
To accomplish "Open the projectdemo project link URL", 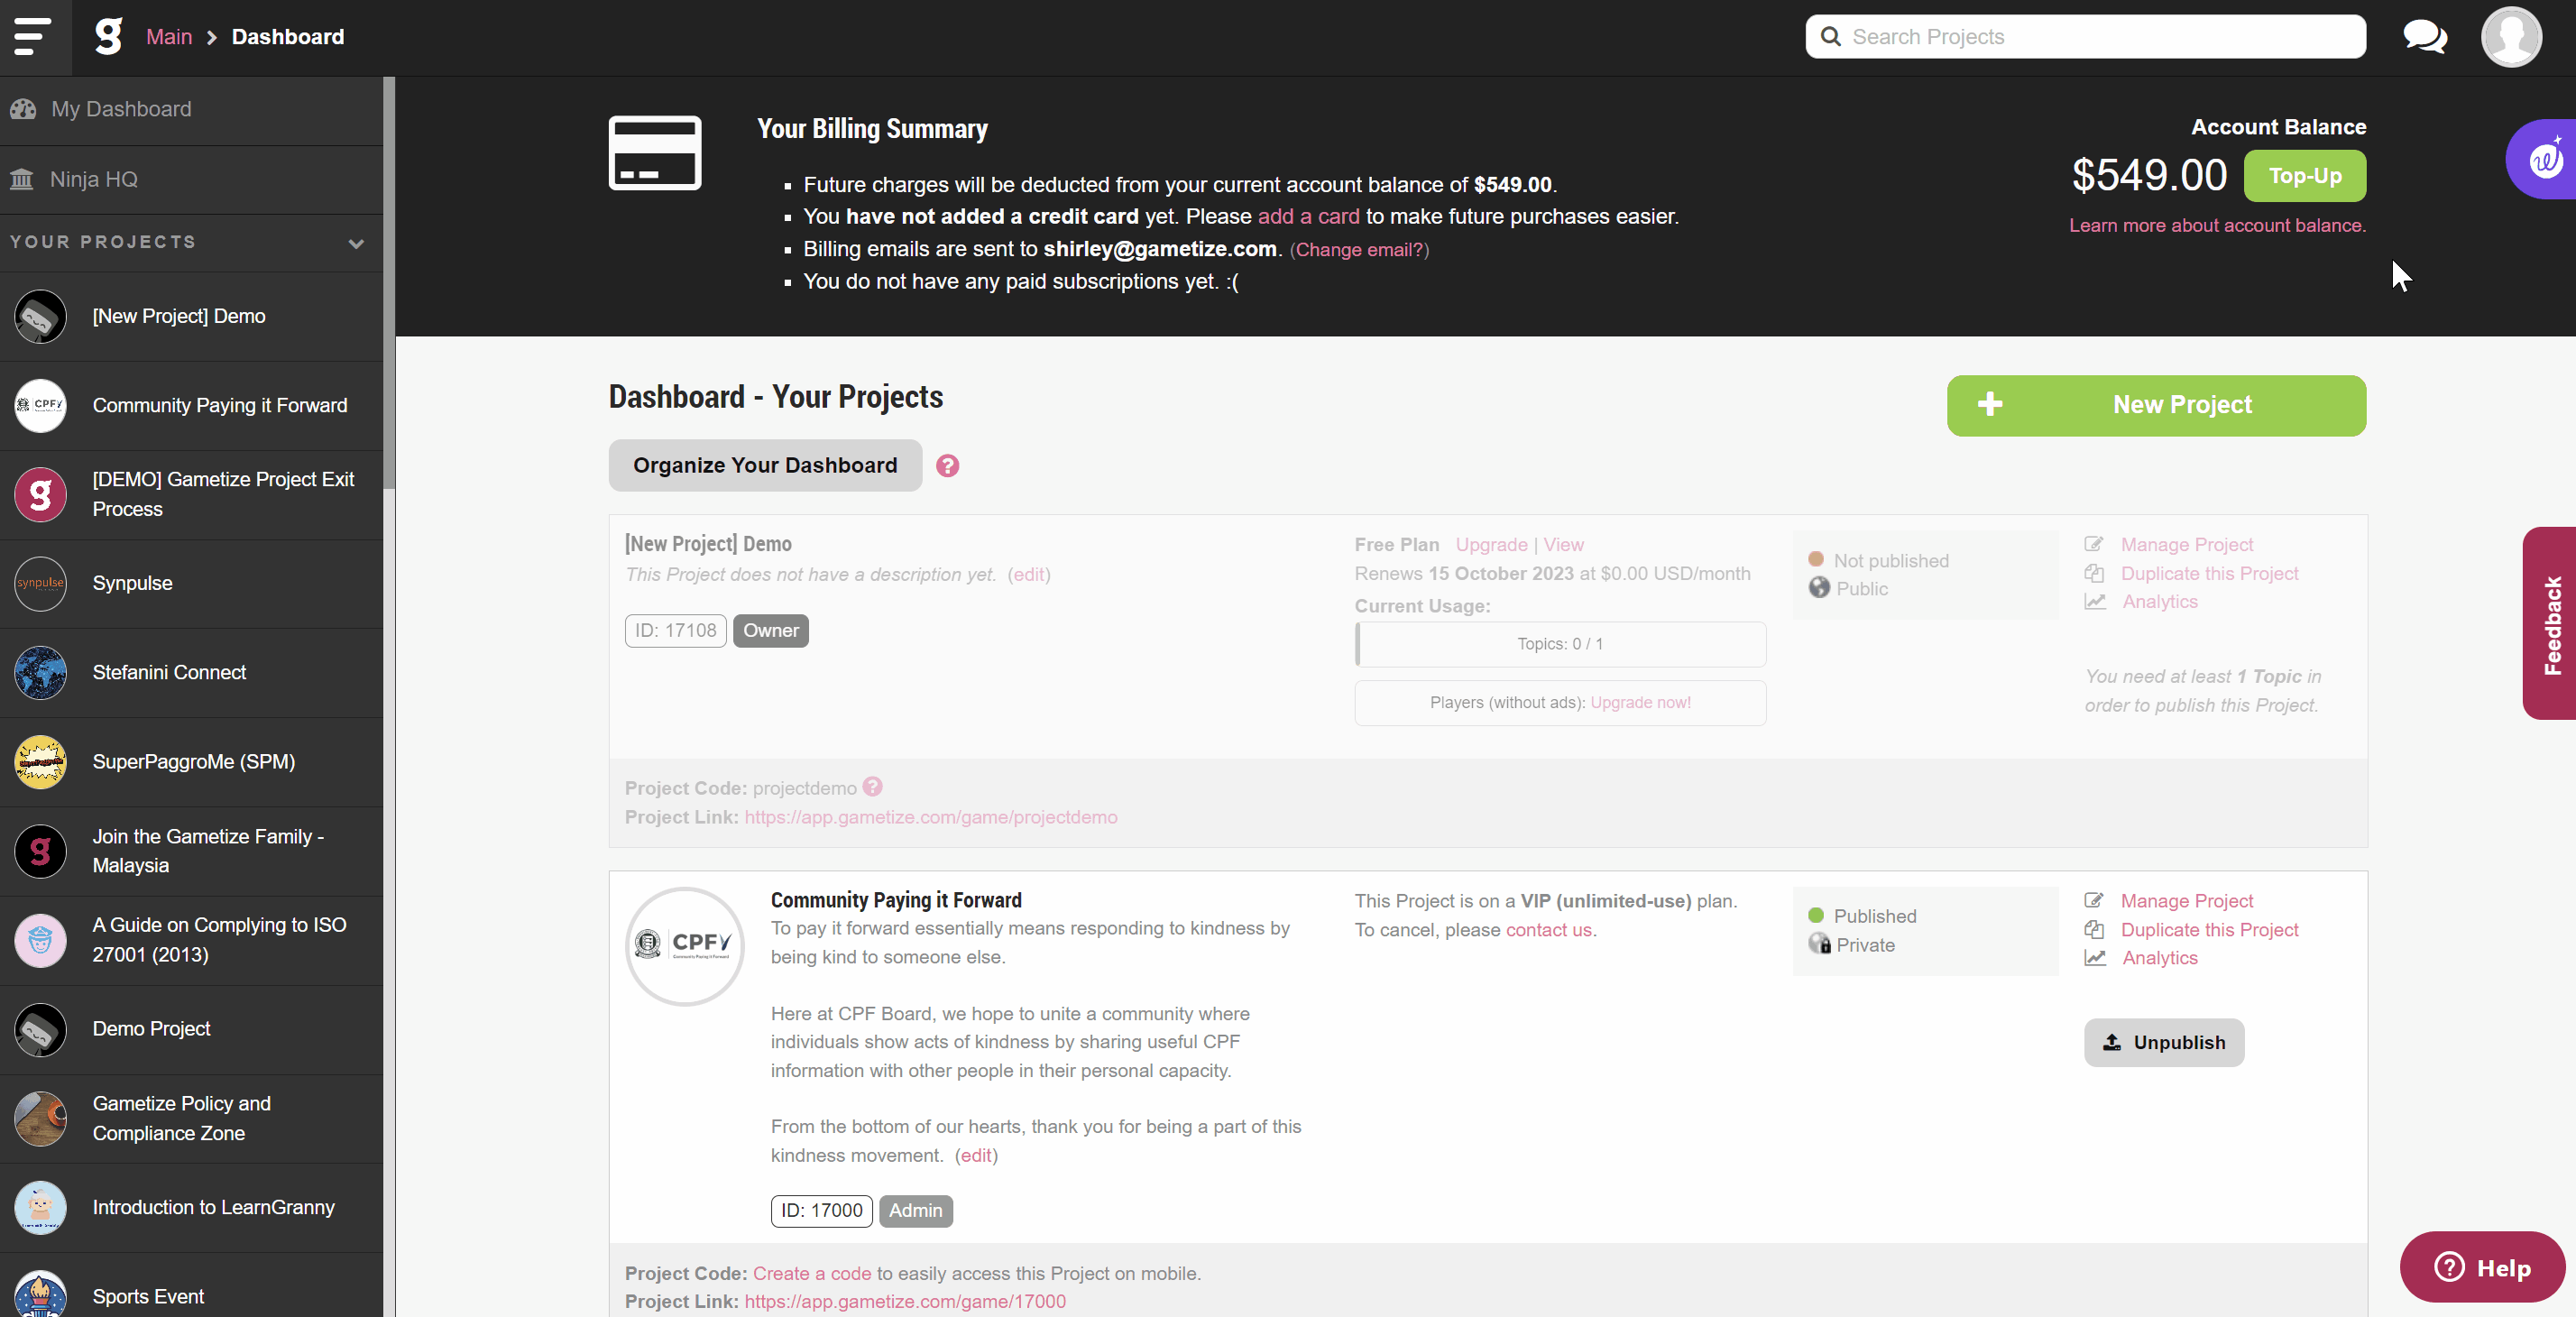I will 930,818.
